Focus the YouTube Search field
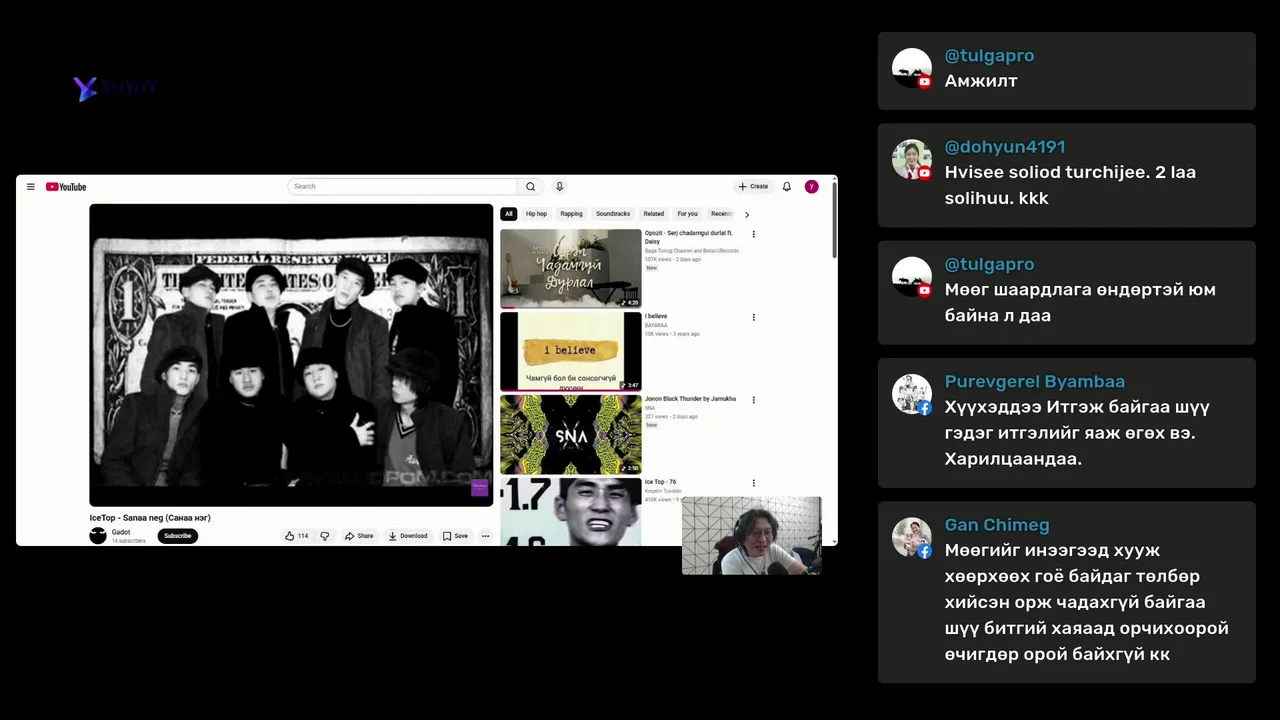The image size is (1280, 720). pyautogui.click(x=402, y=187)
